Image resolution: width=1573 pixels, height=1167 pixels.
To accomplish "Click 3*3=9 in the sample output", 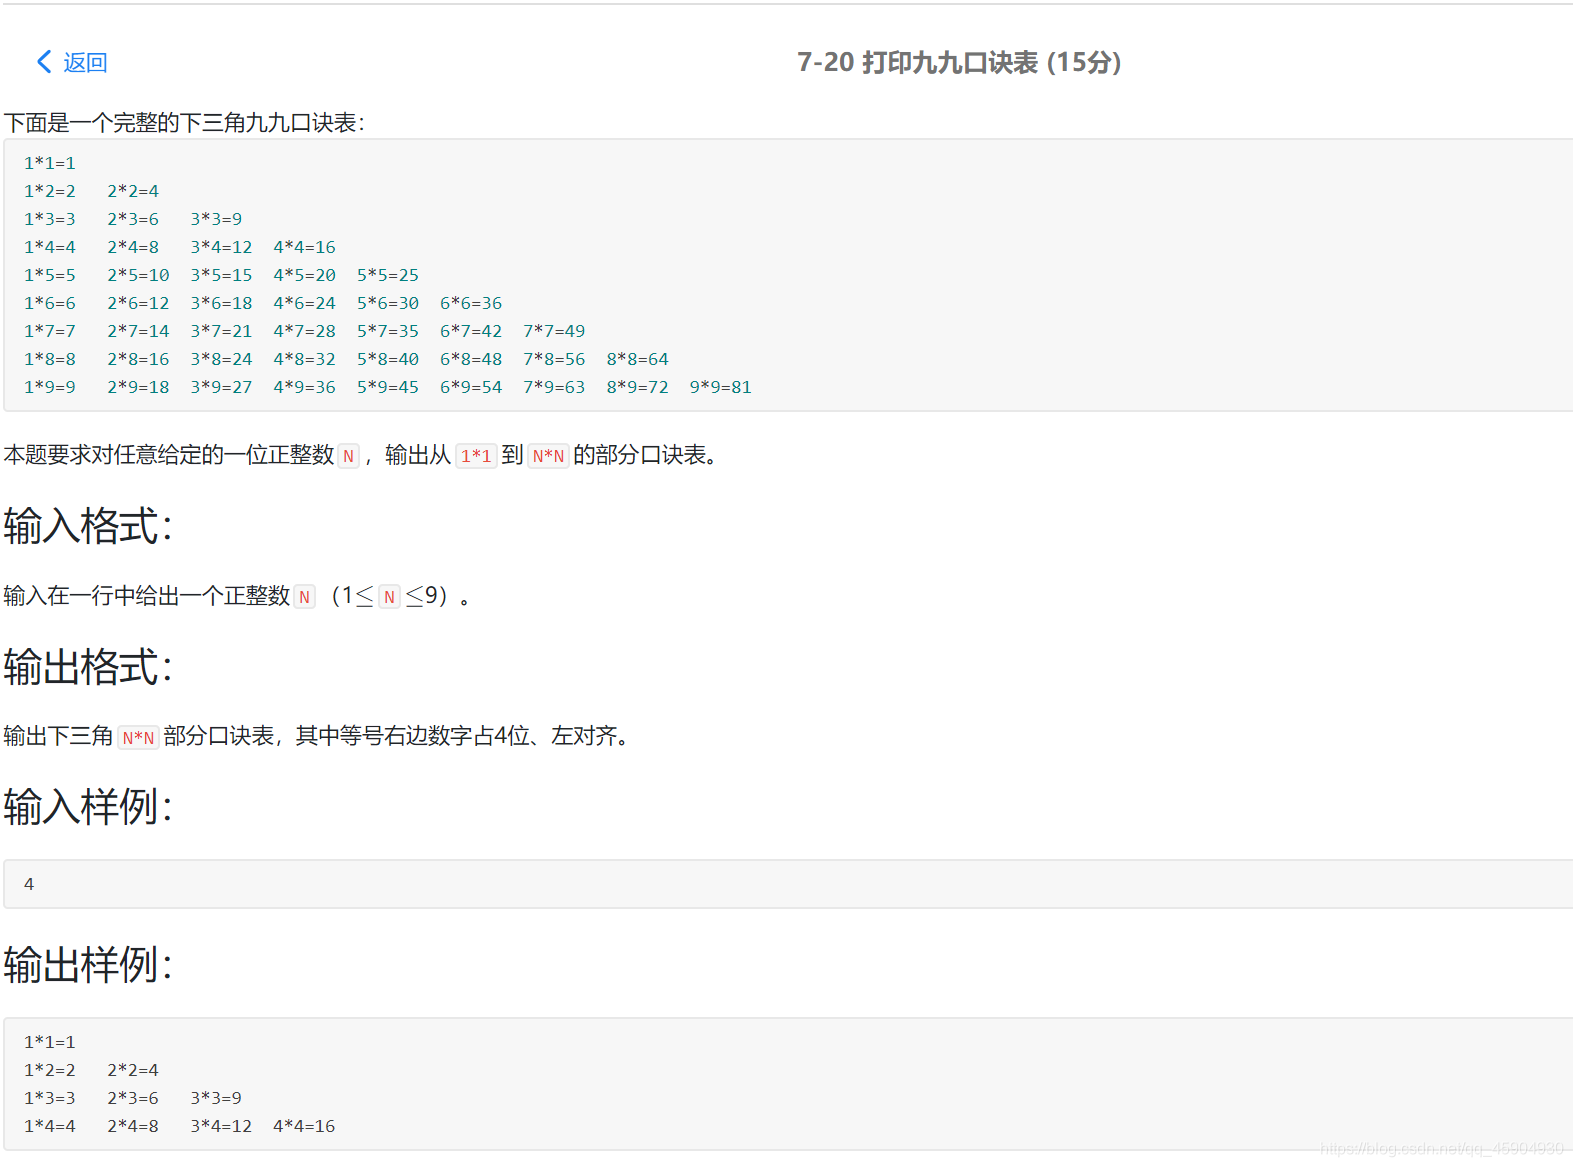I will (216, 1098).
